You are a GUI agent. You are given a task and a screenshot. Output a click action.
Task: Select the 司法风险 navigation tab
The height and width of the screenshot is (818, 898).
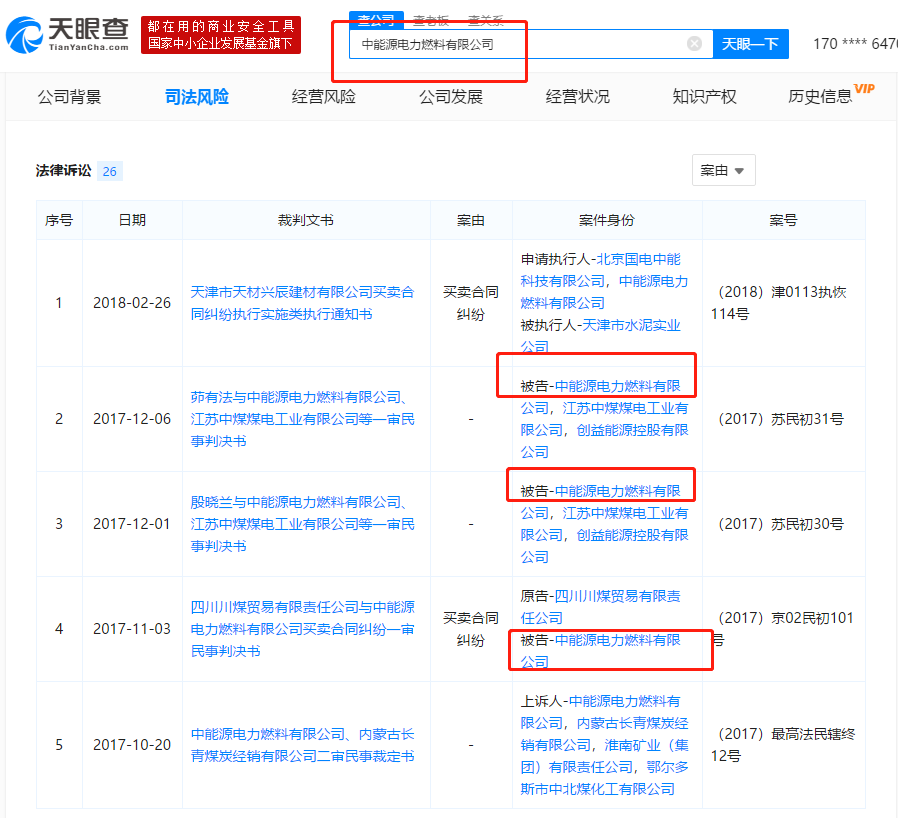pos(196,97)
